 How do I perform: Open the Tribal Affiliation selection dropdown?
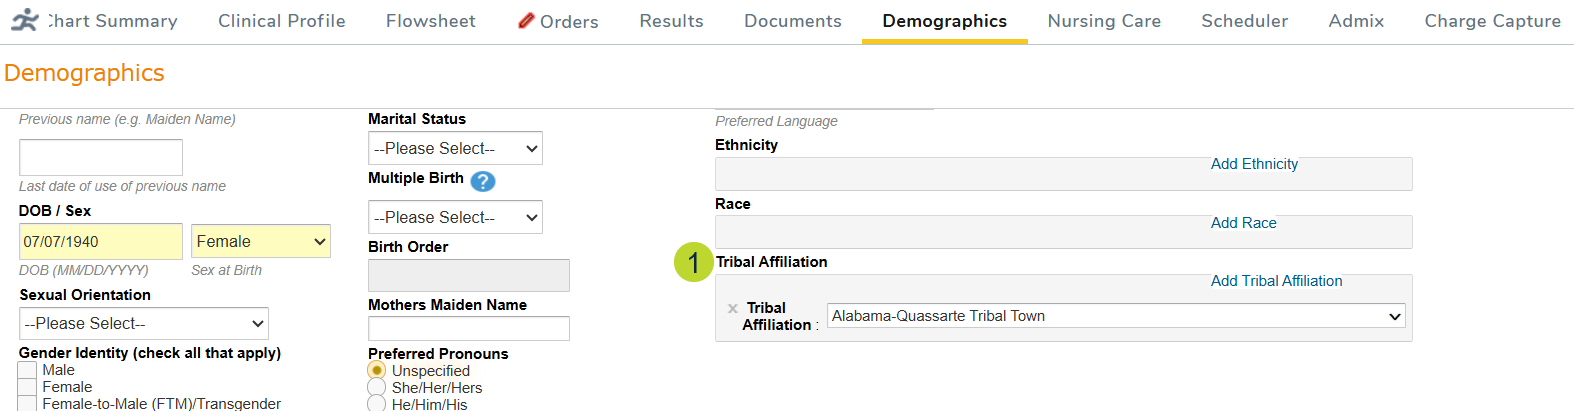[x=1116, y=316]
